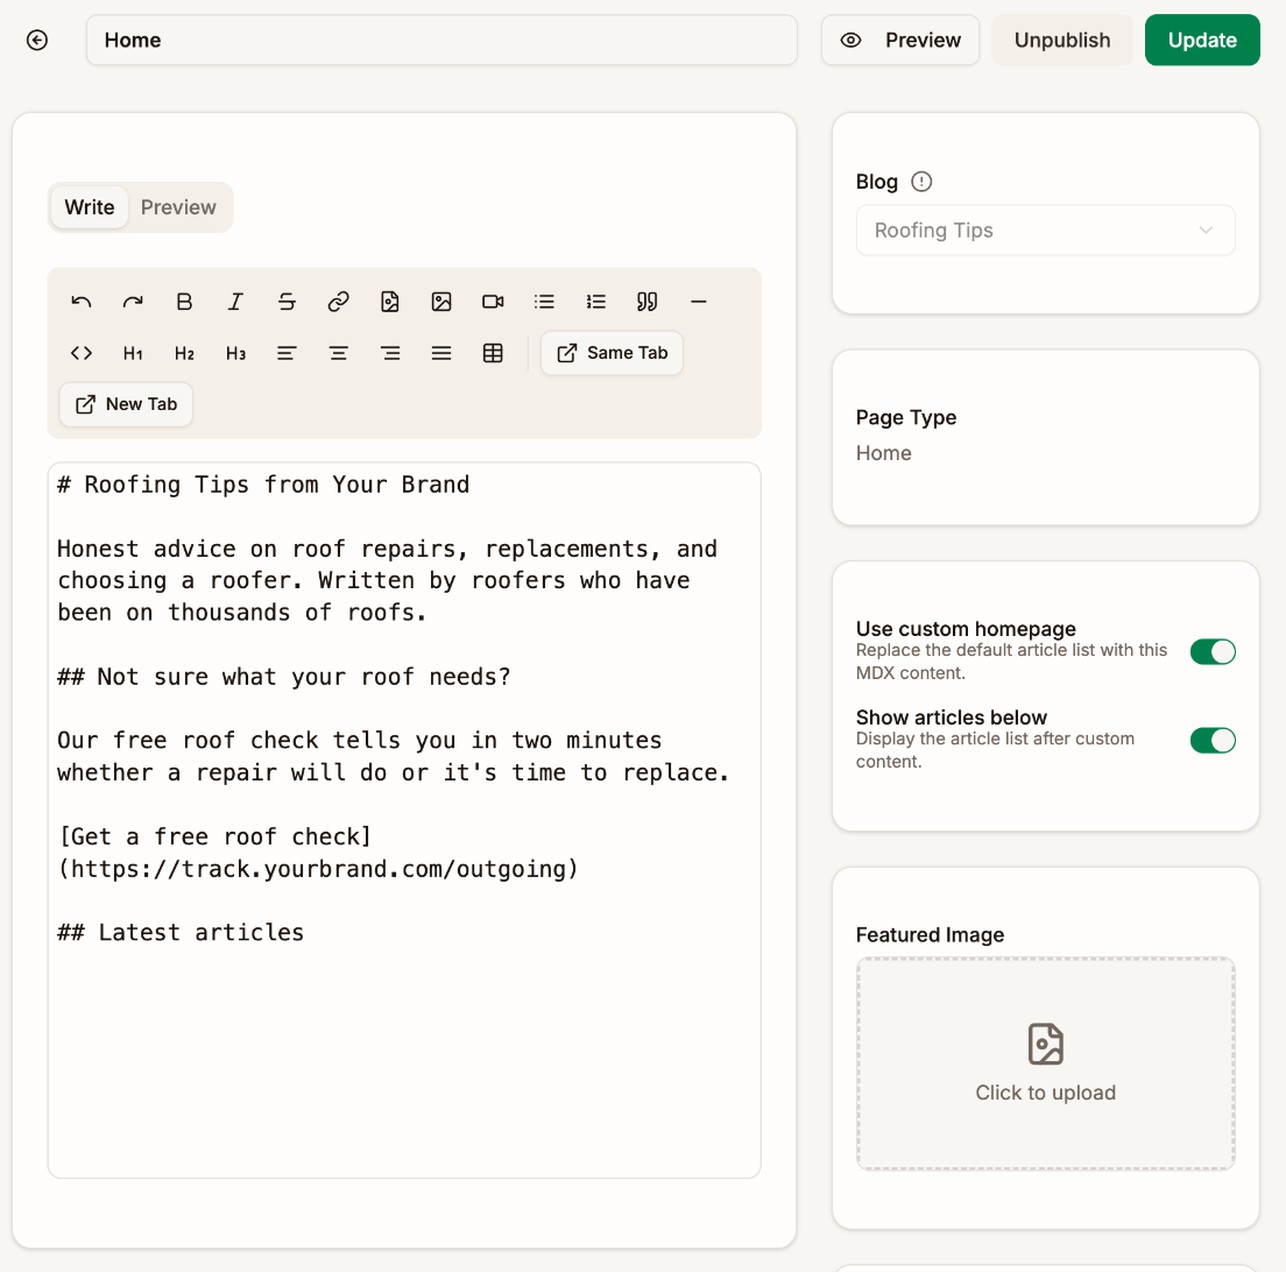This screenshot has width=1286, height=1272.
Task: Apply italic formatting
Action: 236,301
